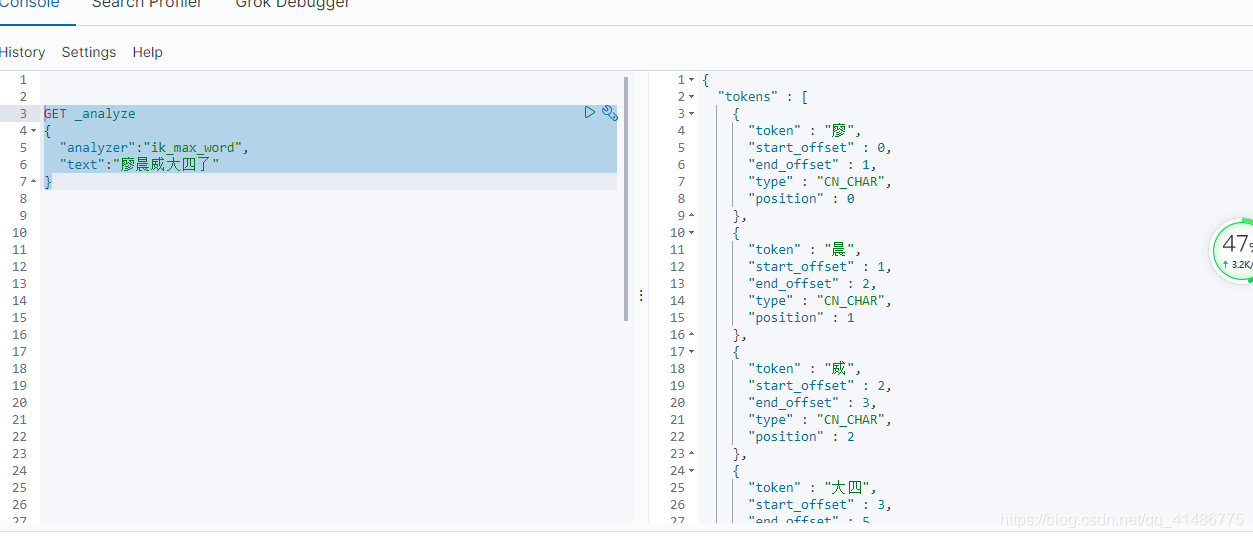1253x538 pixels.
Task: Click empty editor line number 10
Action: pyautogui.click(x=20, y=233)
